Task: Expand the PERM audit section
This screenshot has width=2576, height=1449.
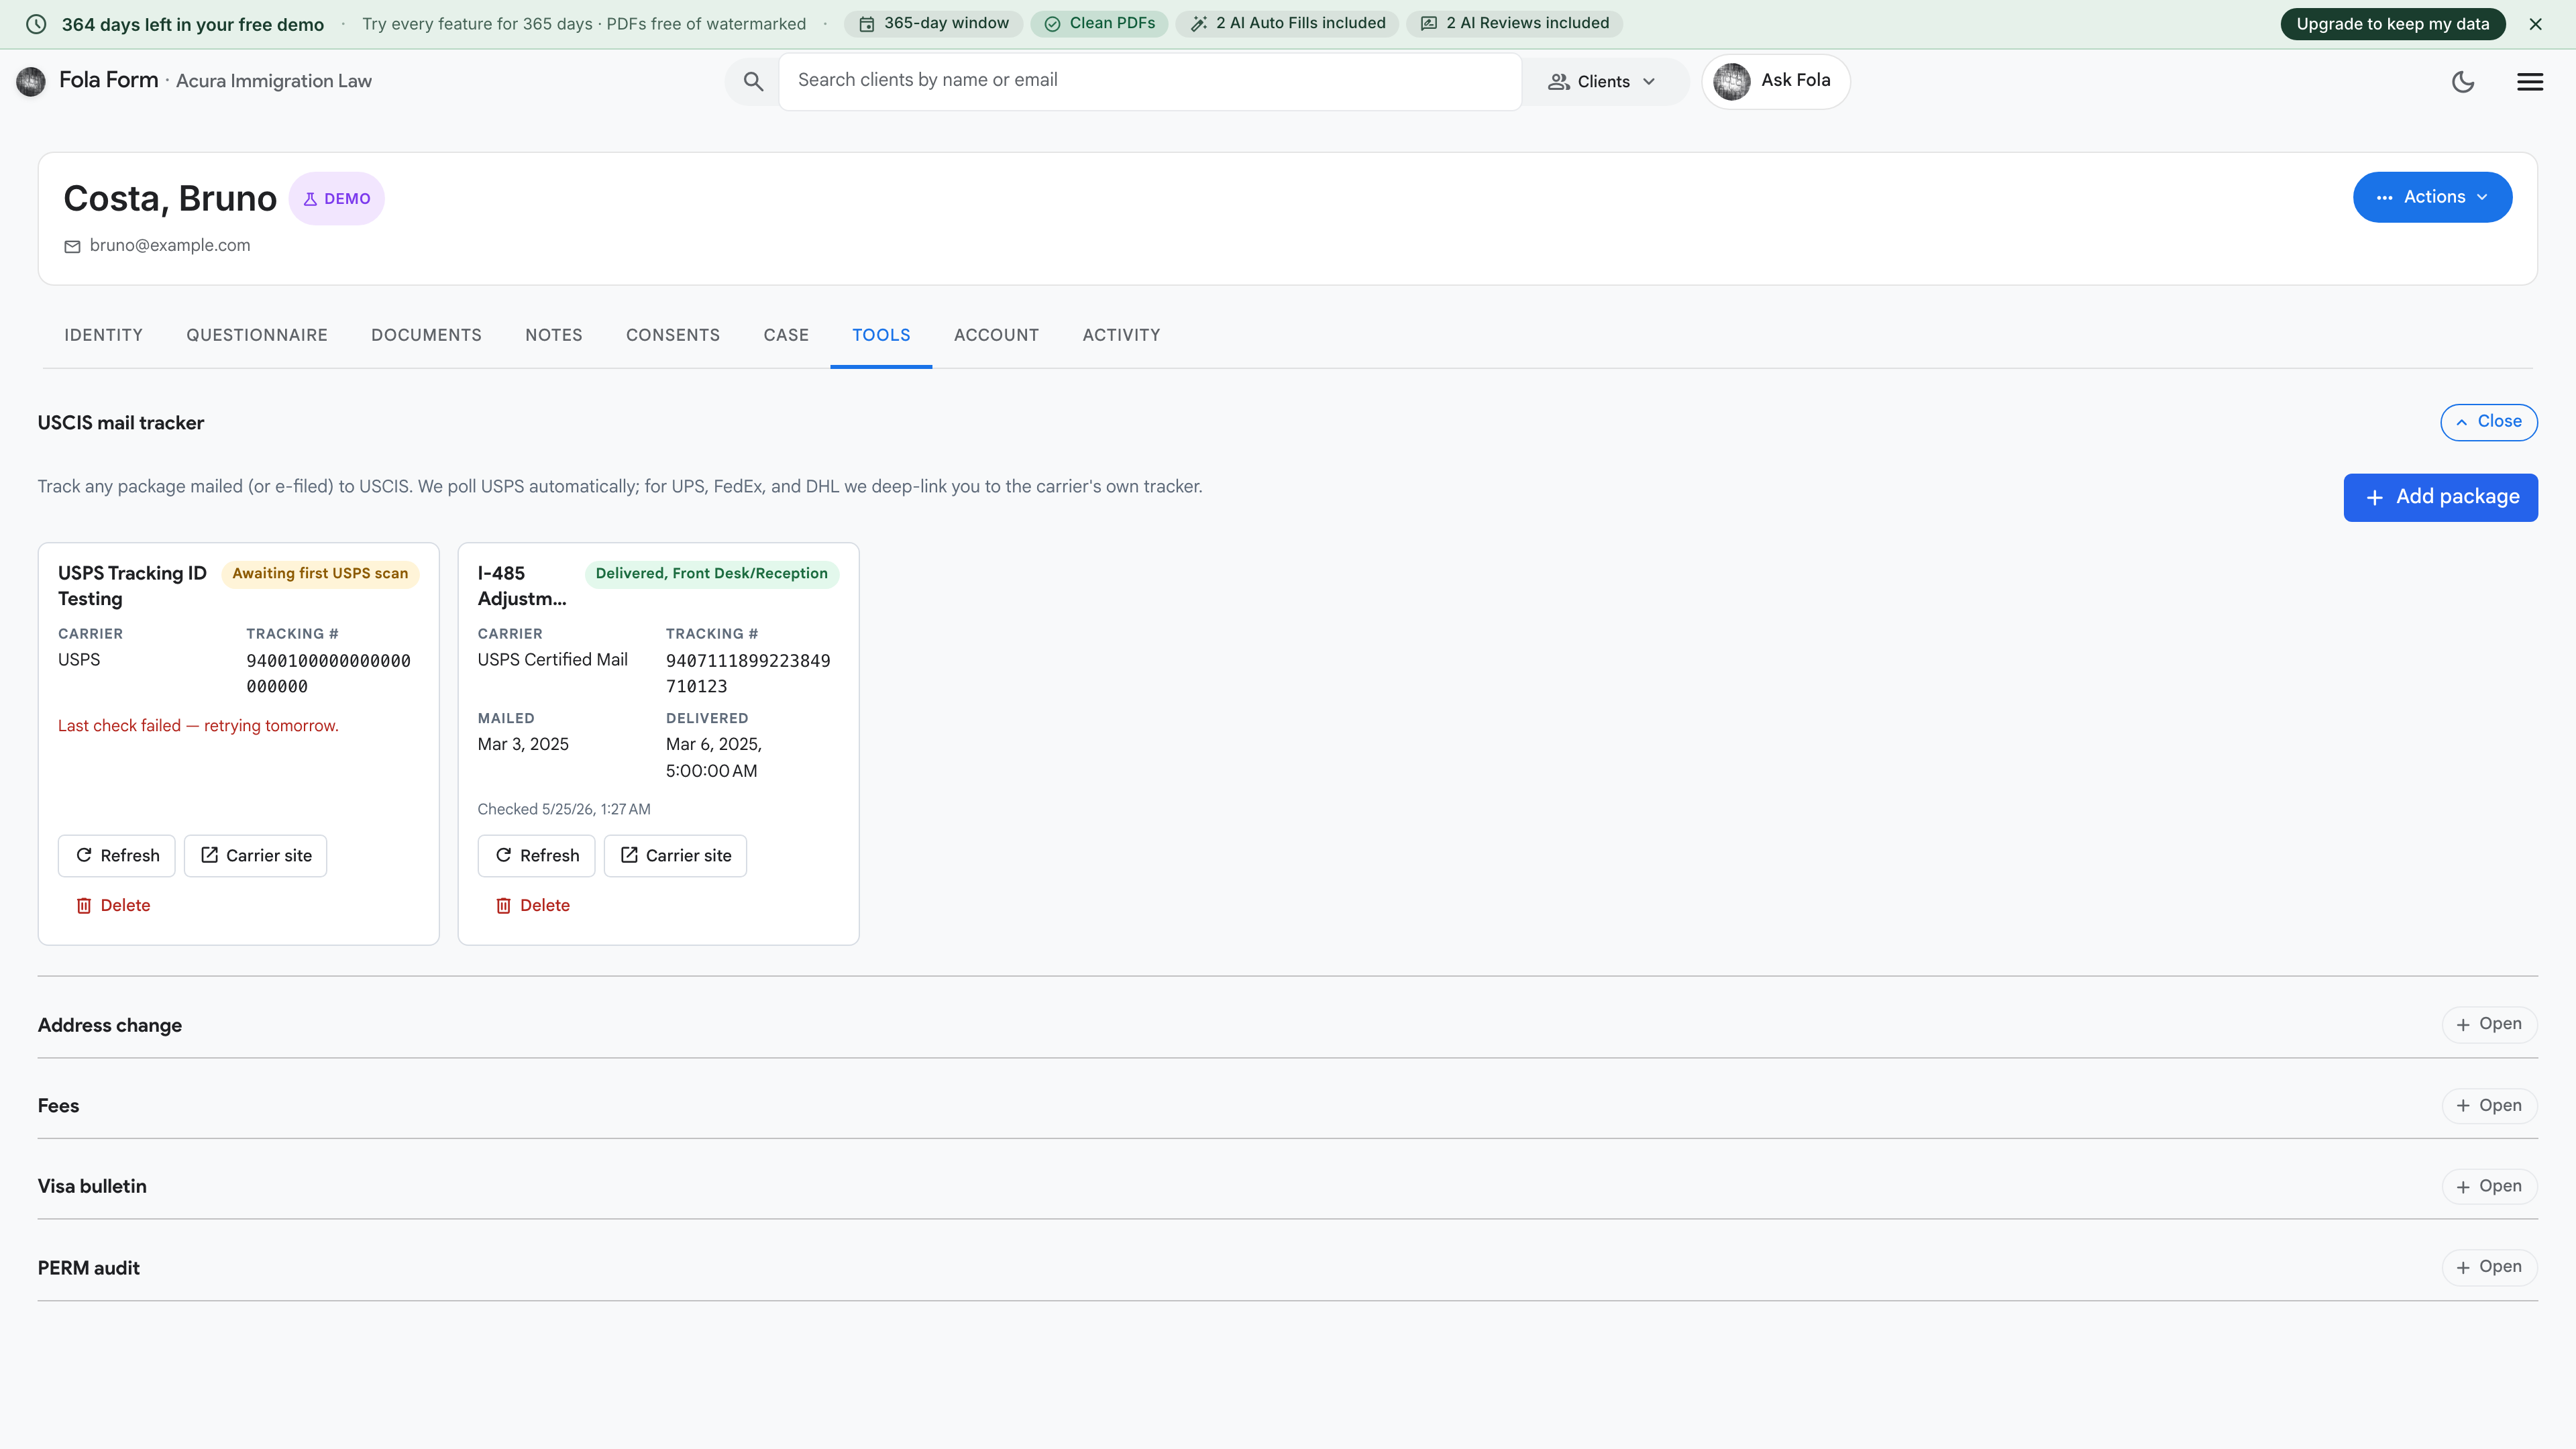Action: (x=2489, y=1268)
